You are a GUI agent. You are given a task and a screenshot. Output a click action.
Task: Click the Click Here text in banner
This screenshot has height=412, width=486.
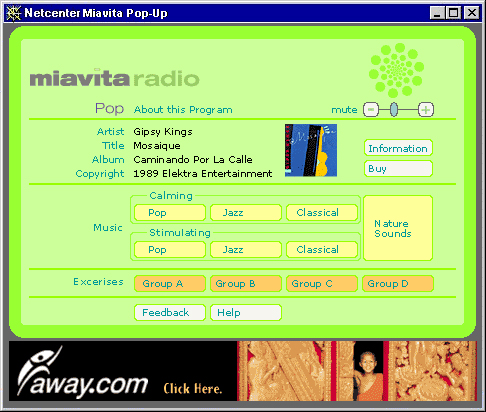click(193, 389)
